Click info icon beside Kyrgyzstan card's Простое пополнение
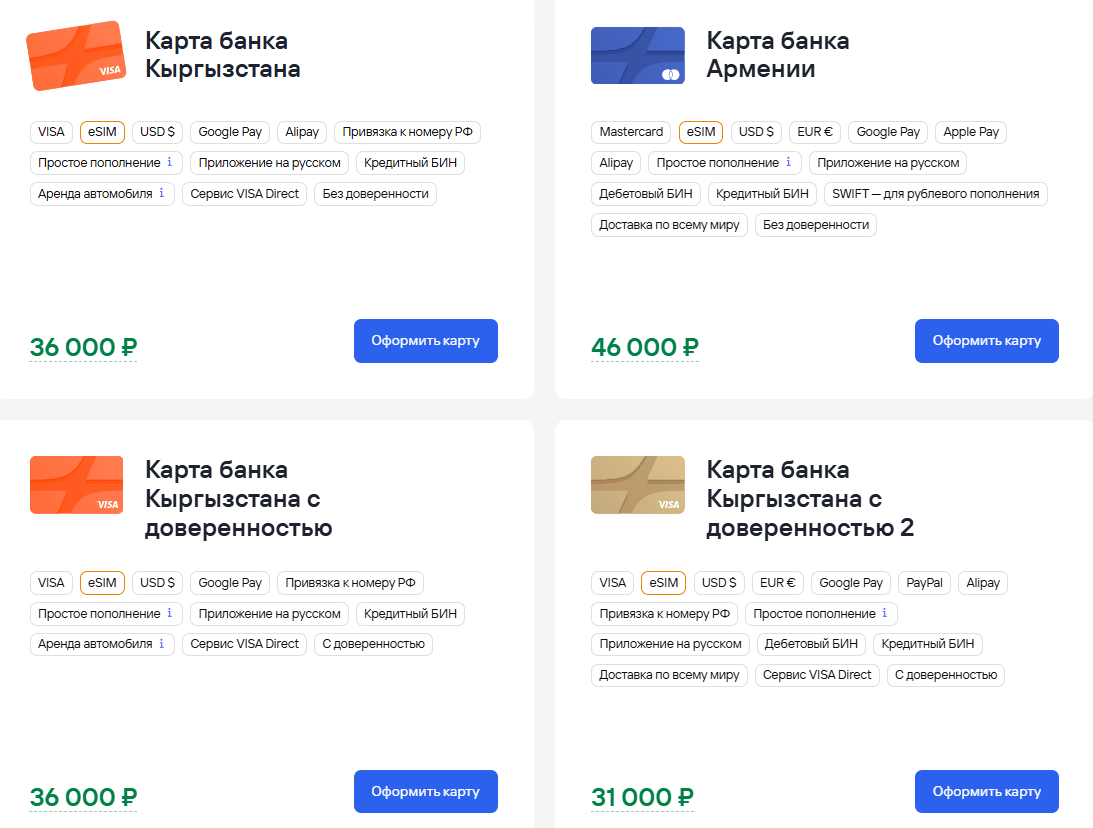 (170, 162)
